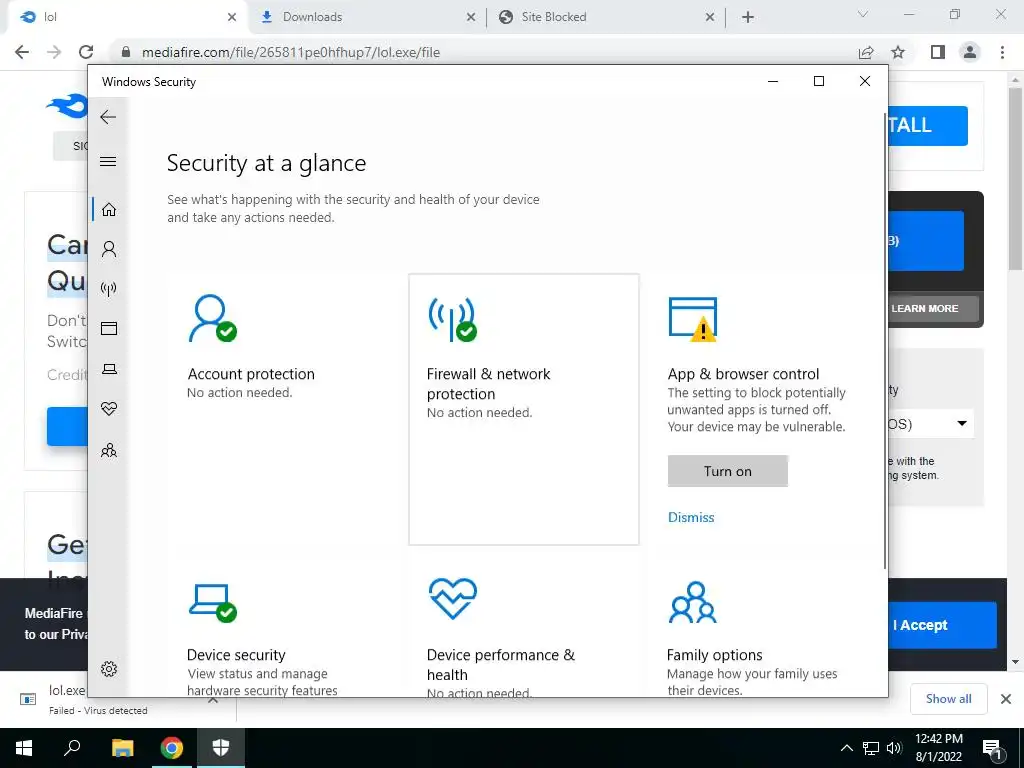Screen dimensions: 1024x768
Task: Open Account protection heading
Action: [x=251, y=374]
